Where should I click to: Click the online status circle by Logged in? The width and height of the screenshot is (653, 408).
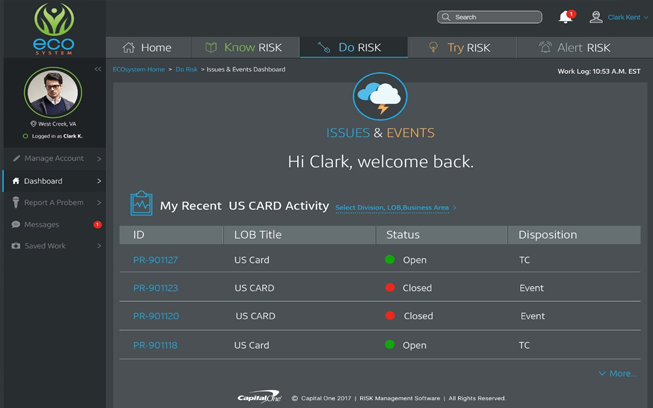(x=25, y=136)
